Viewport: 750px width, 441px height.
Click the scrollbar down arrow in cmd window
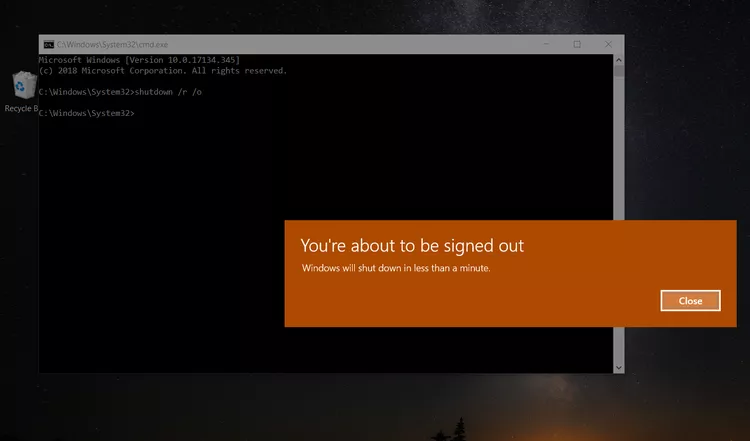(x=618, y=367)
